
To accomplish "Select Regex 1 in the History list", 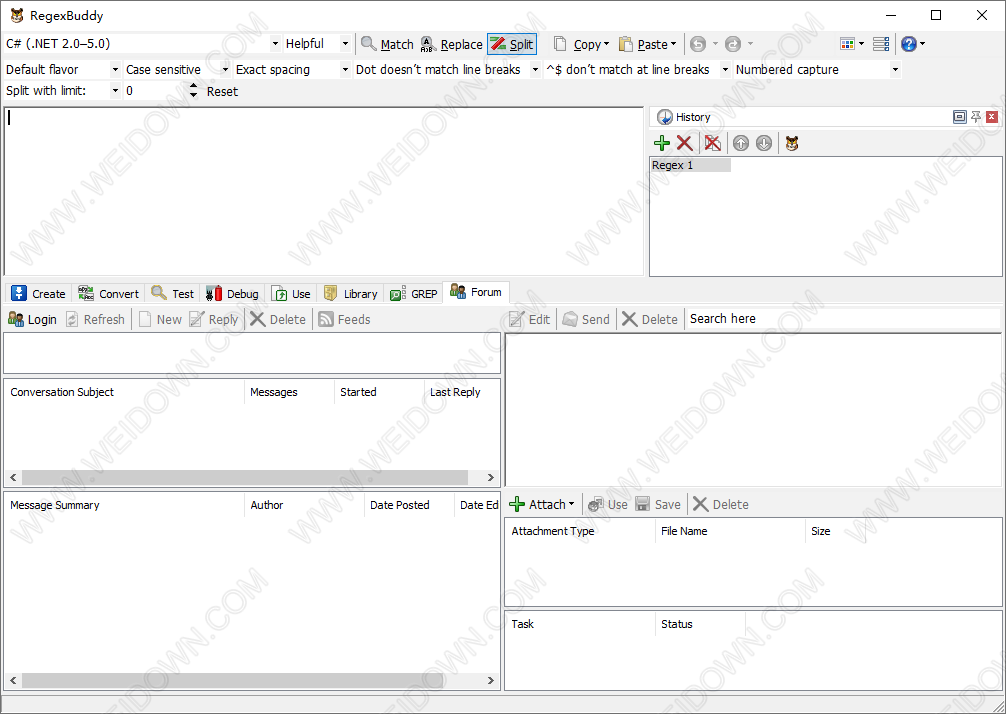I will coord(690,166).
